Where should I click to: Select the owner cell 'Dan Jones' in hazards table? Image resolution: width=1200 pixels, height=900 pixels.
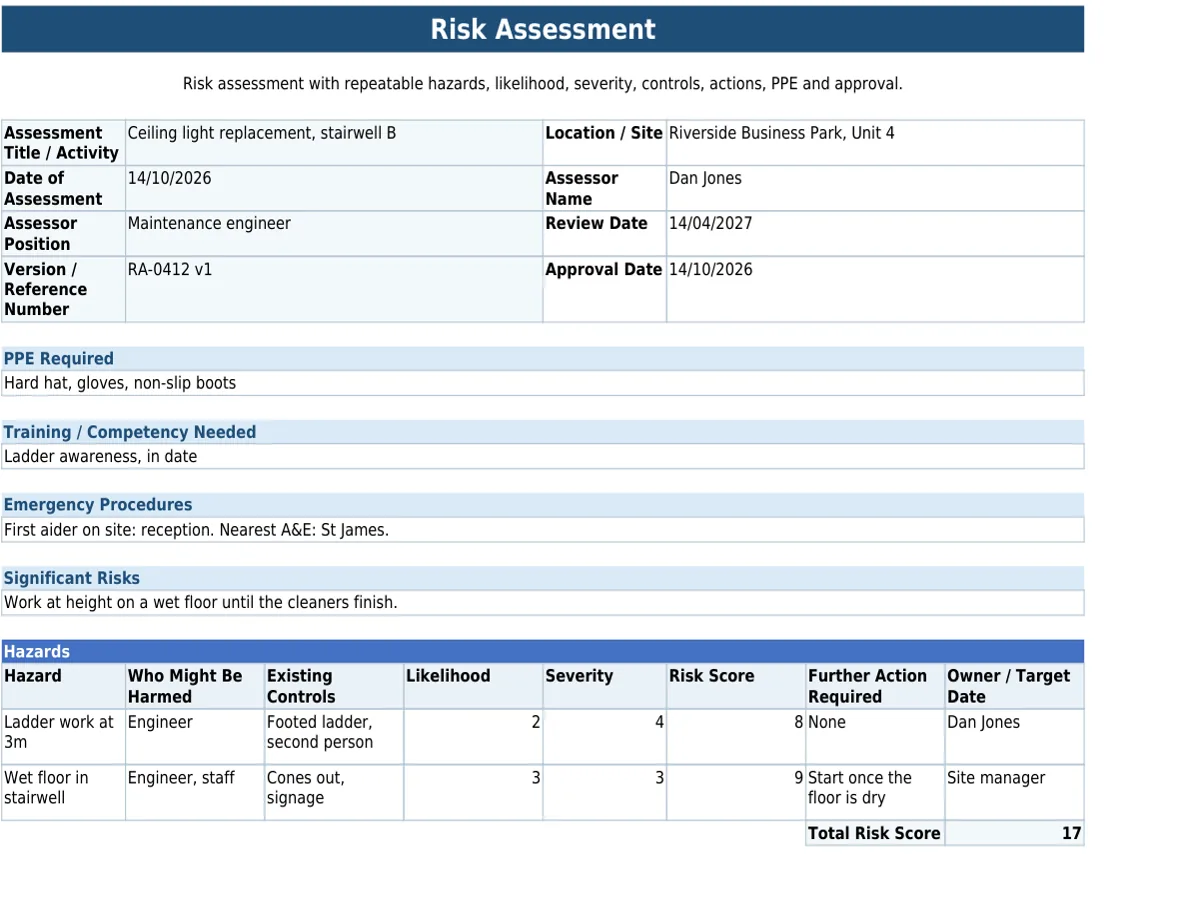[x=1014, y=737]
